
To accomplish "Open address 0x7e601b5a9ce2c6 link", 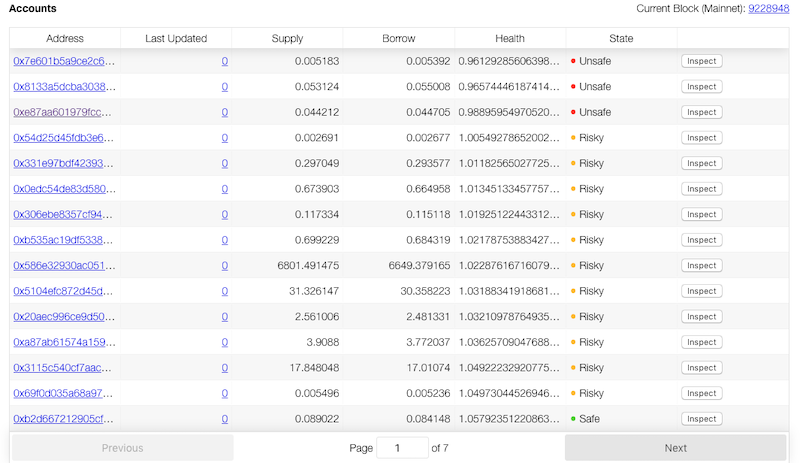I will 64,61.
